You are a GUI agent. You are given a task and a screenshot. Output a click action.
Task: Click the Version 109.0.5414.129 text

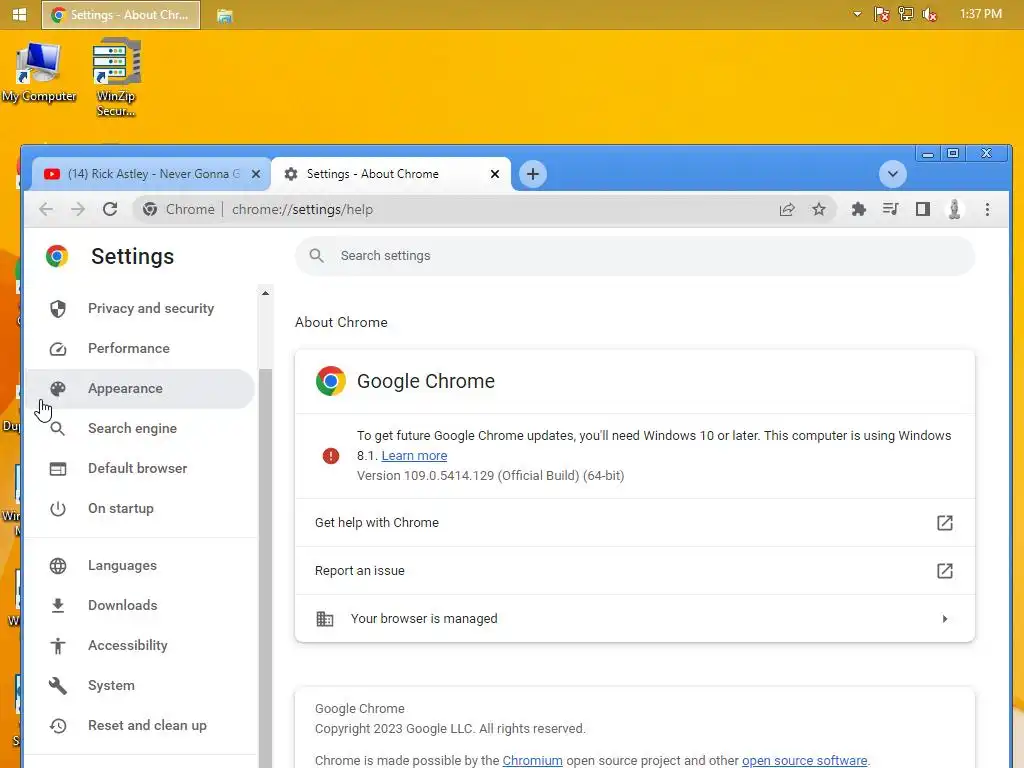pyautogui.click(x=490, y=476)
